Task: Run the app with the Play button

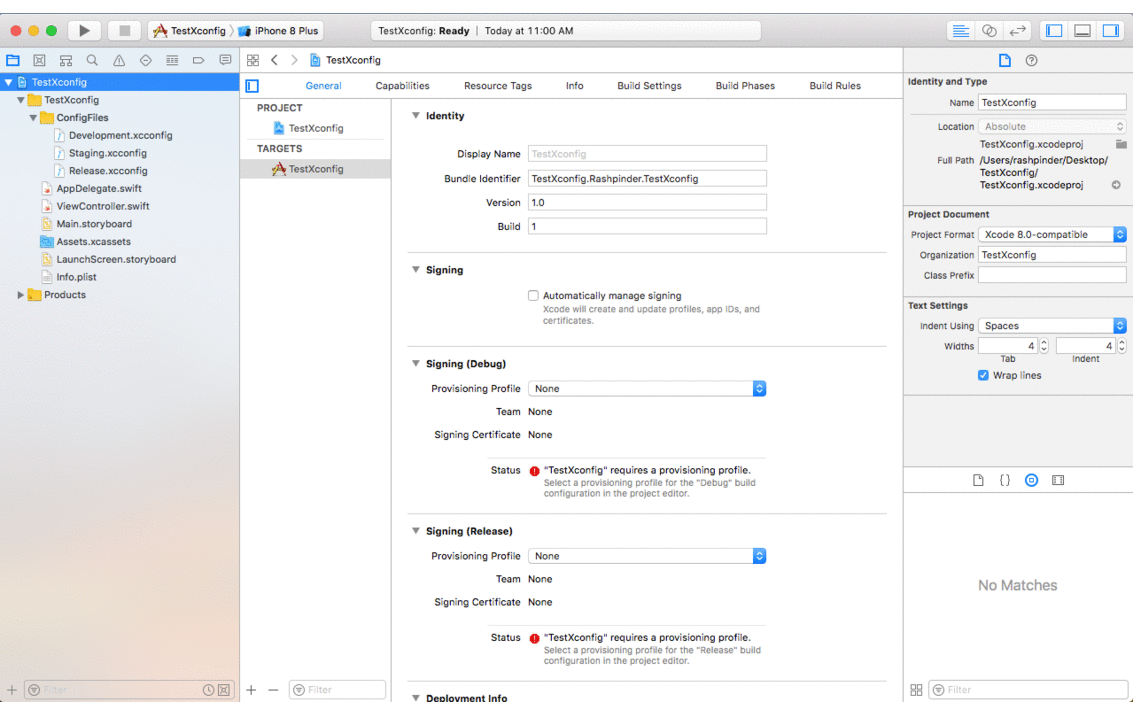Action: [84, 30]
